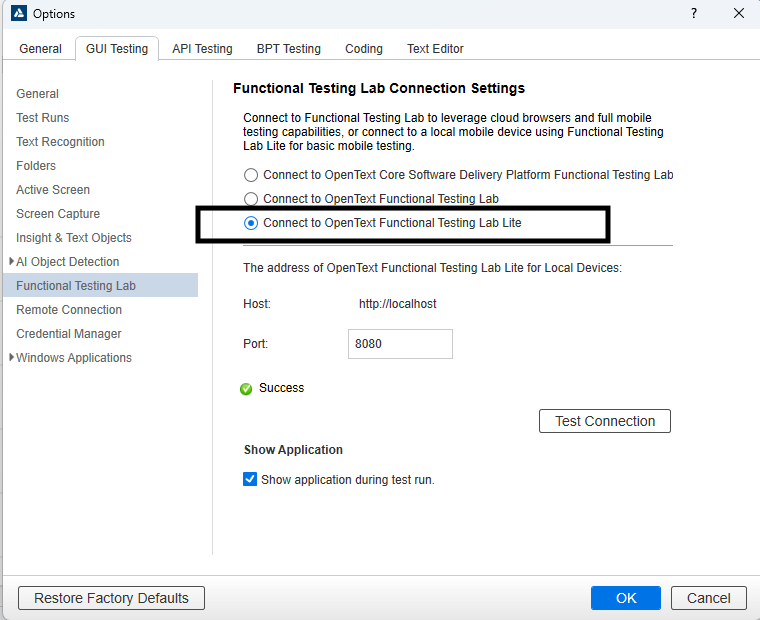This screenshot has height=620, width=760.
Task: Click Restore Factory Defaults
Action: tap(111, 598)
